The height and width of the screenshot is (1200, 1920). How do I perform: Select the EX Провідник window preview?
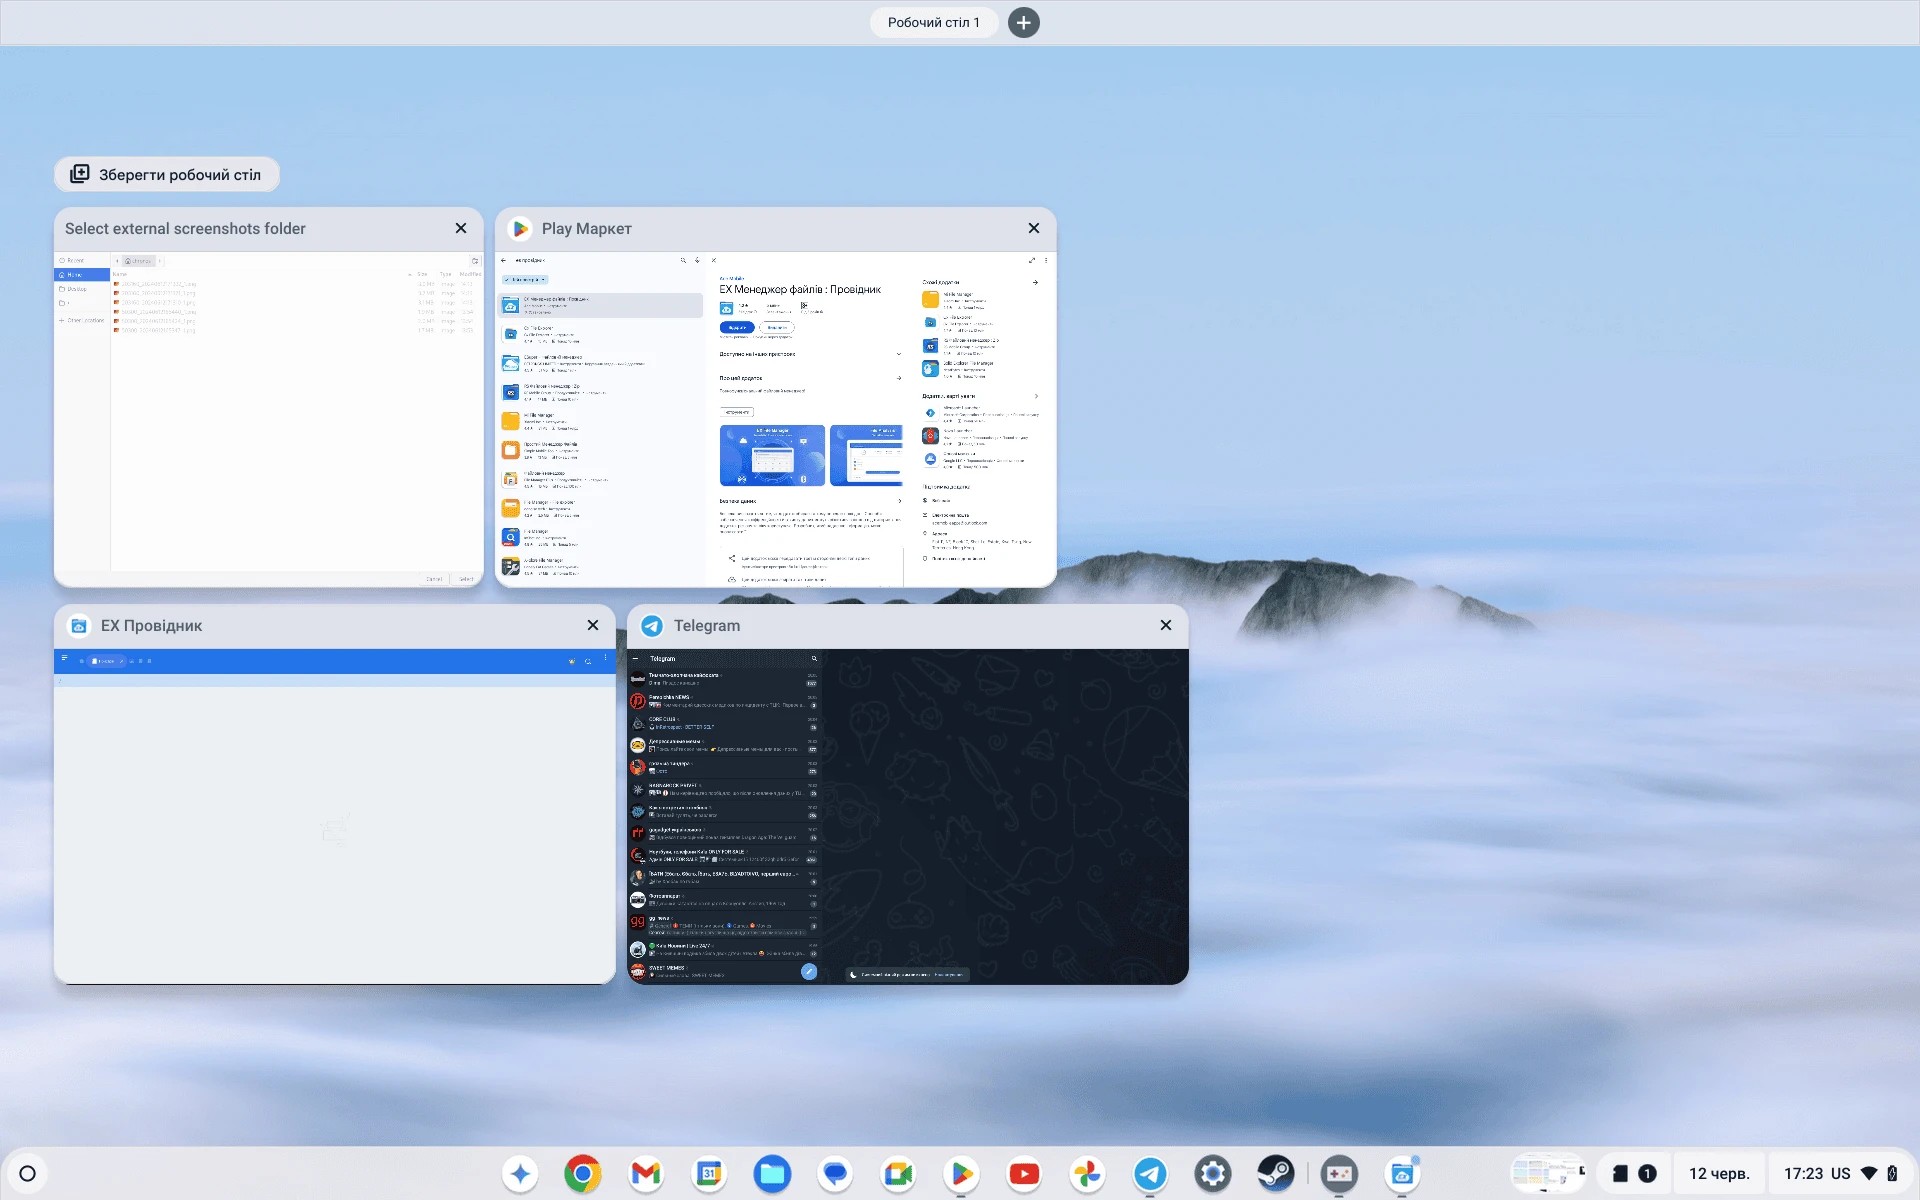tap(334, 815)
